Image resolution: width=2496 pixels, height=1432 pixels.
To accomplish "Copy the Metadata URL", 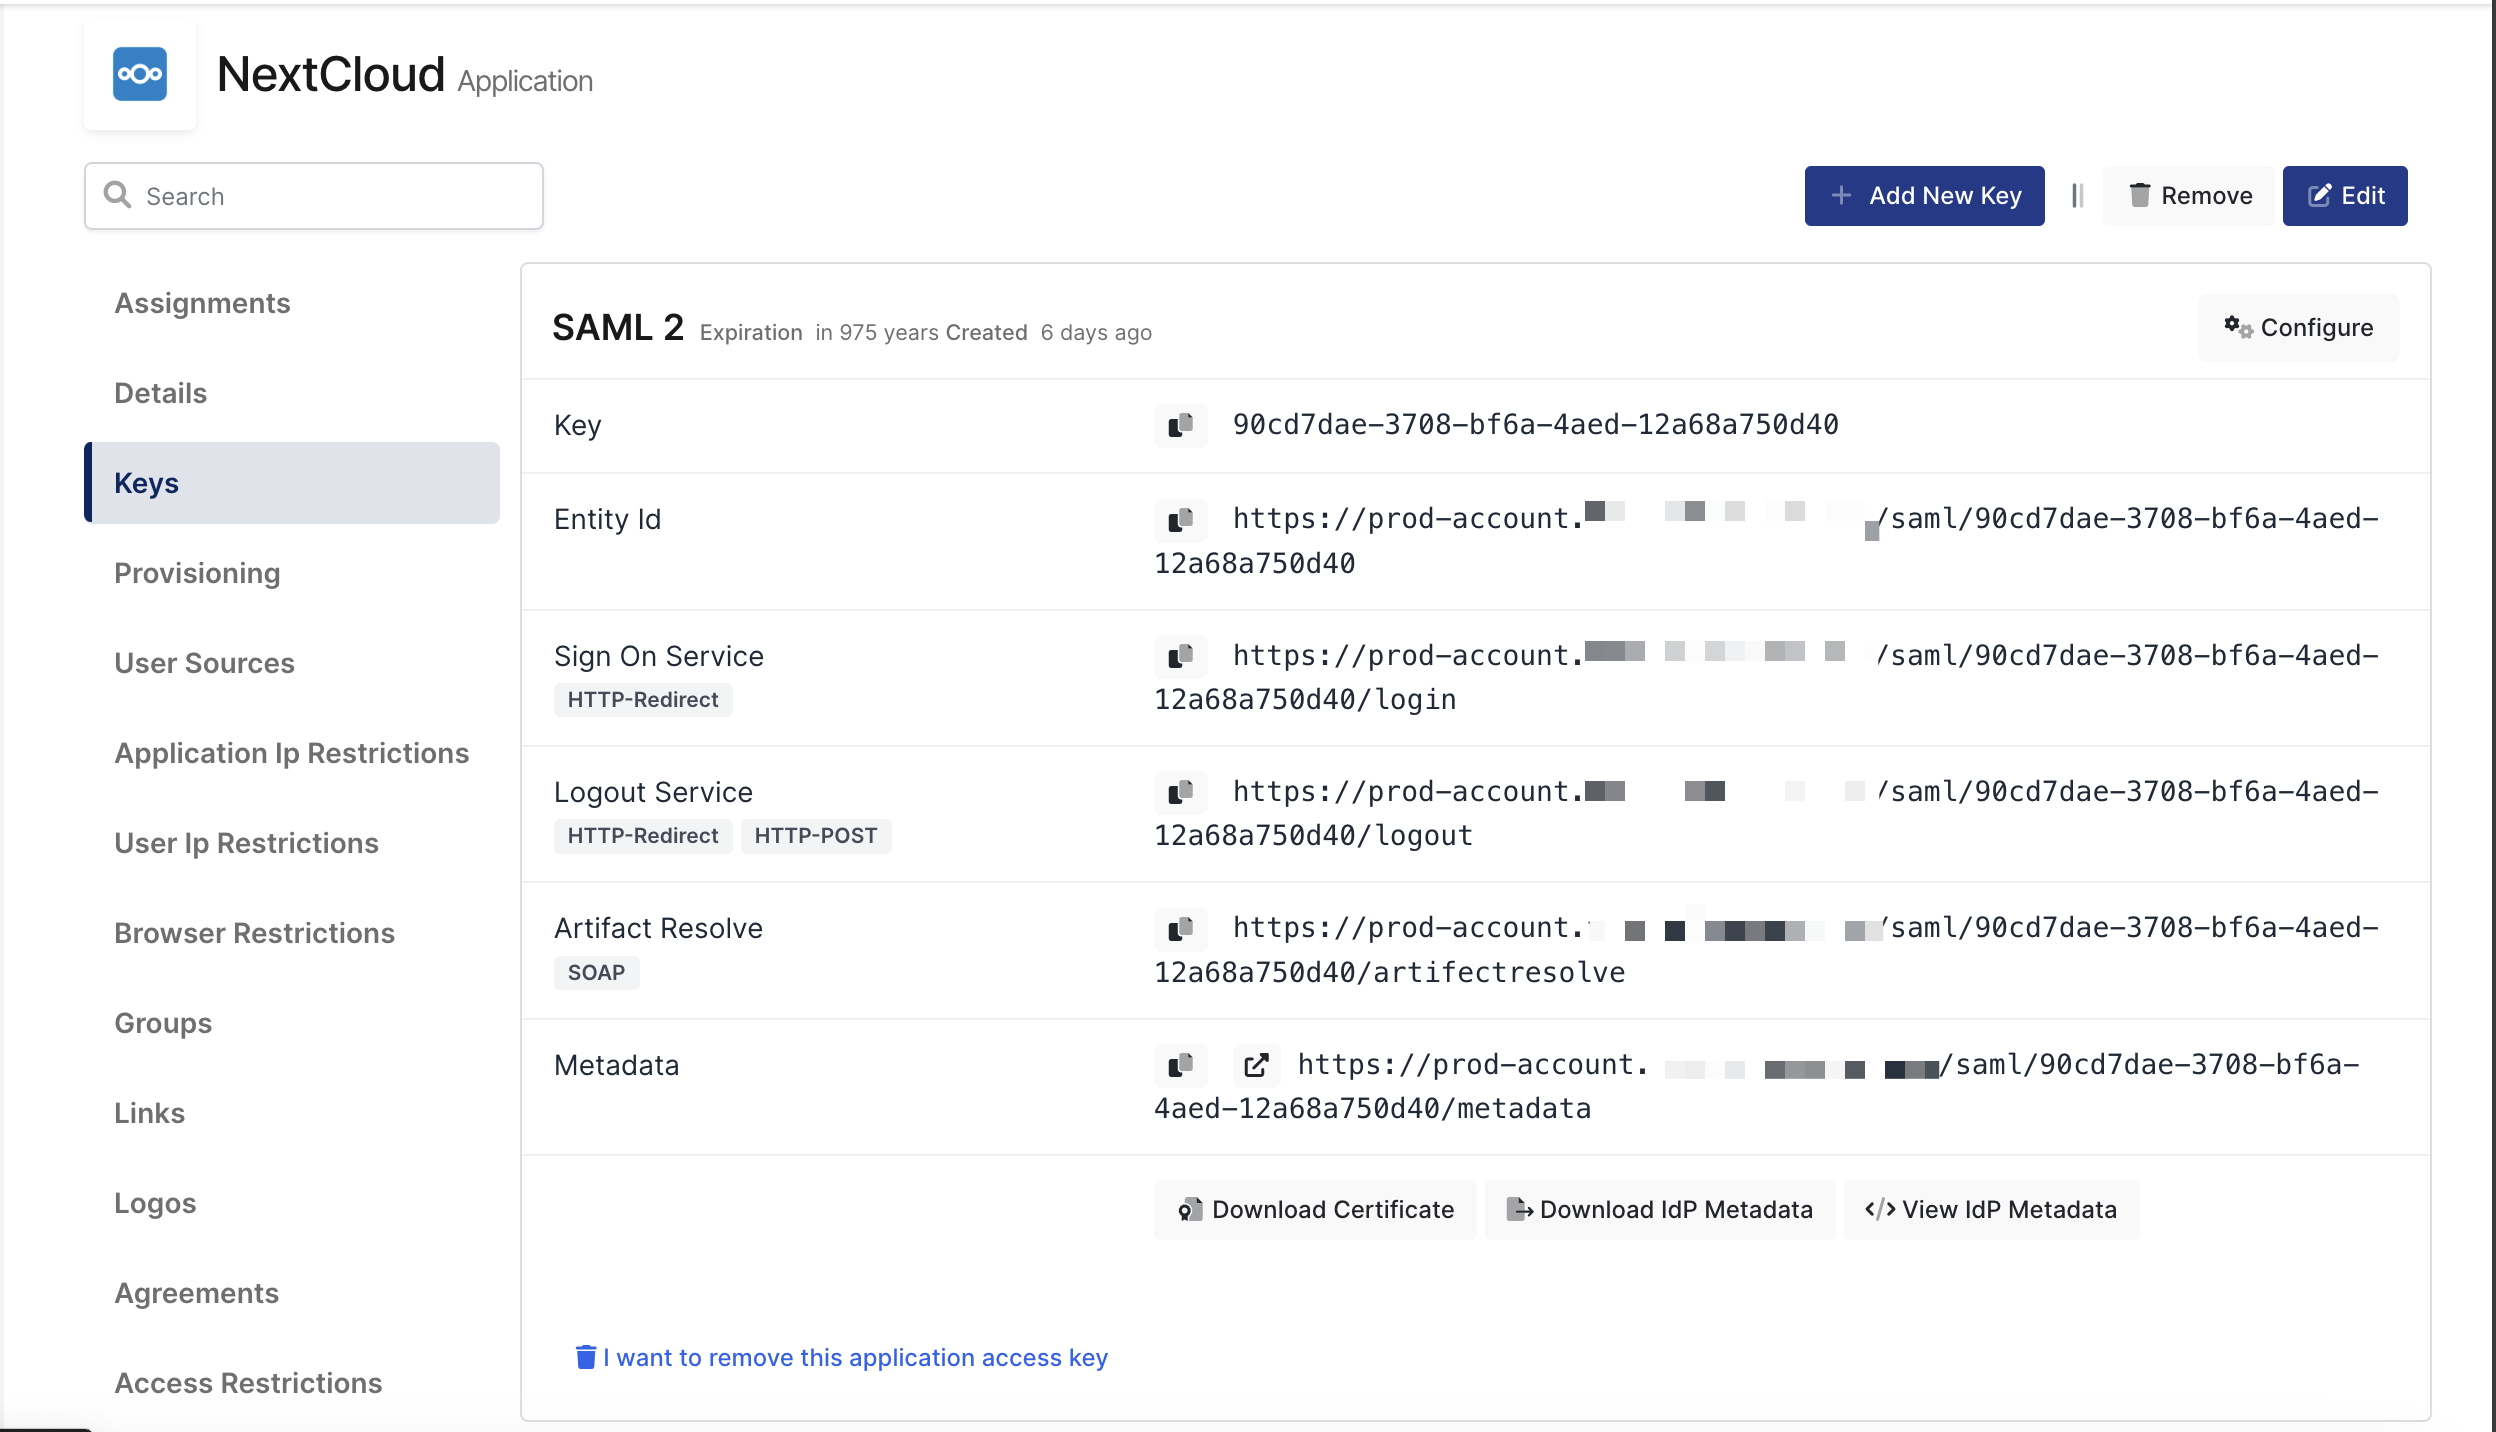I will click(1180, 1065).
